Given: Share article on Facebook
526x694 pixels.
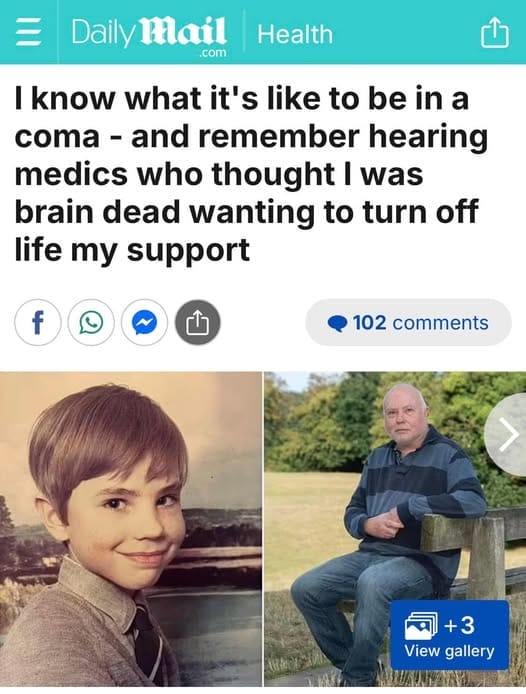Looking at the screenshot, I should [x=38, y=322].
